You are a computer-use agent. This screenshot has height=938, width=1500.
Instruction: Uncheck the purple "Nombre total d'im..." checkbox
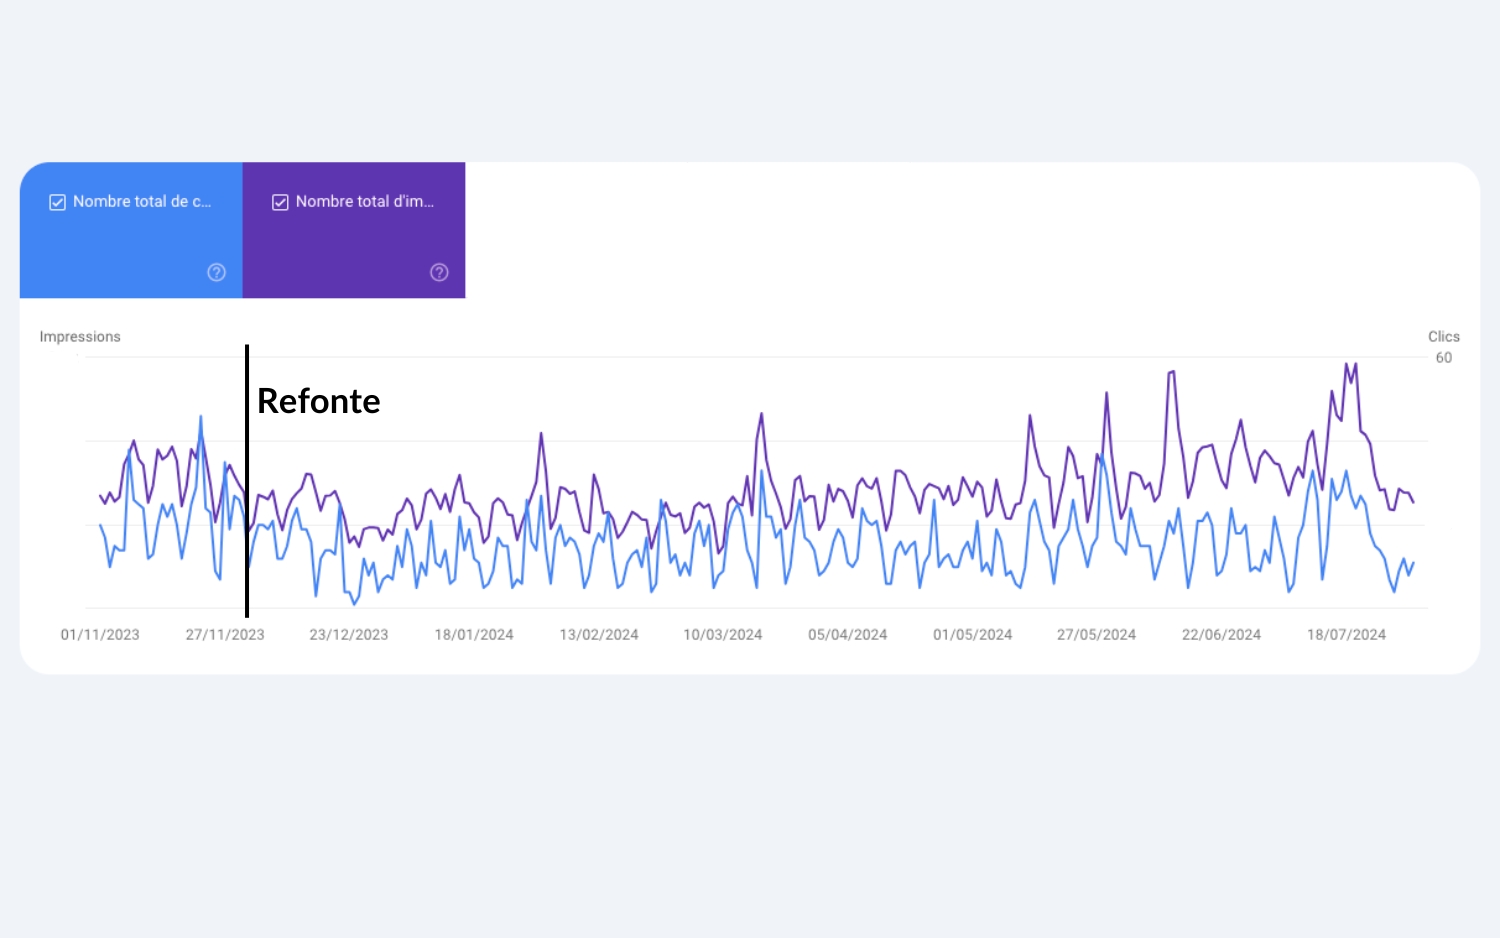click(281, 202)
